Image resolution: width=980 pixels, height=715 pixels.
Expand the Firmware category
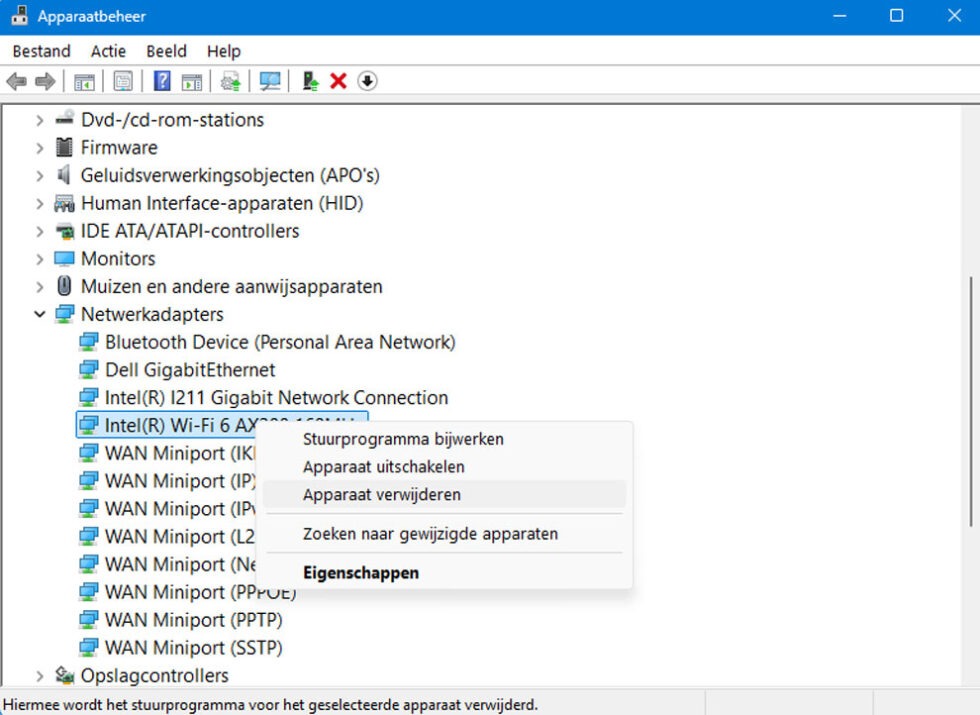(x=38, y=147)
